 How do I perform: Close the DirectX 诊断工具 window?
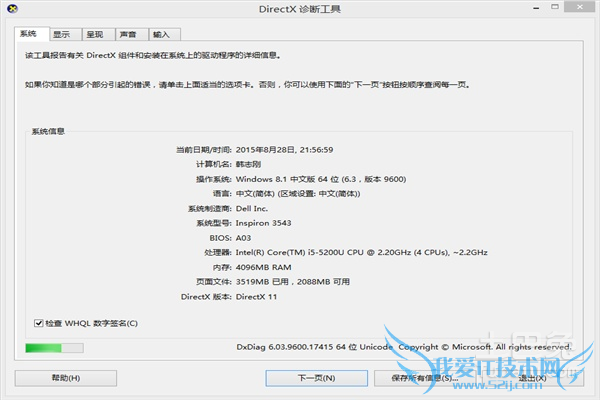[579, 7]
